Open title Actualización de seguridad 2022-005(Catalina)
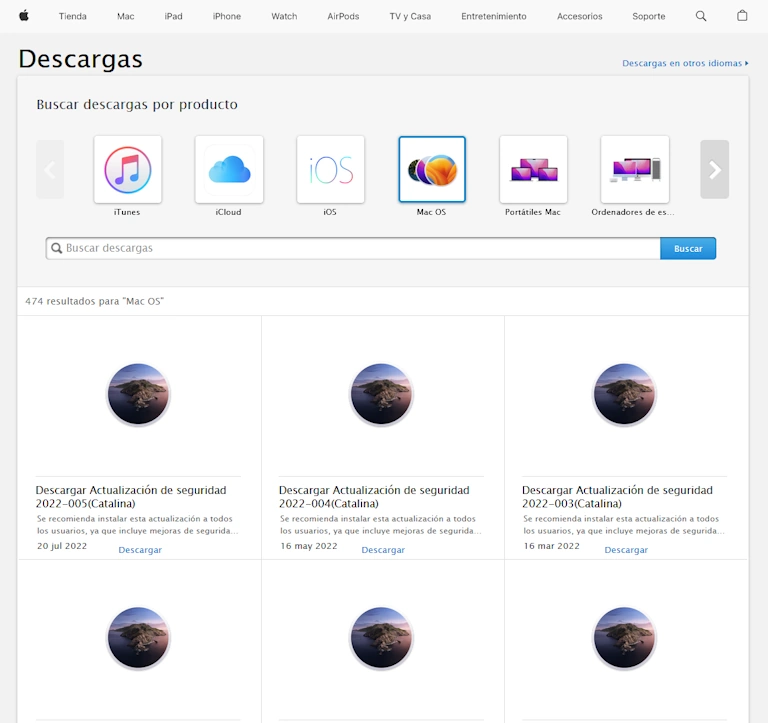 point(131,497)
